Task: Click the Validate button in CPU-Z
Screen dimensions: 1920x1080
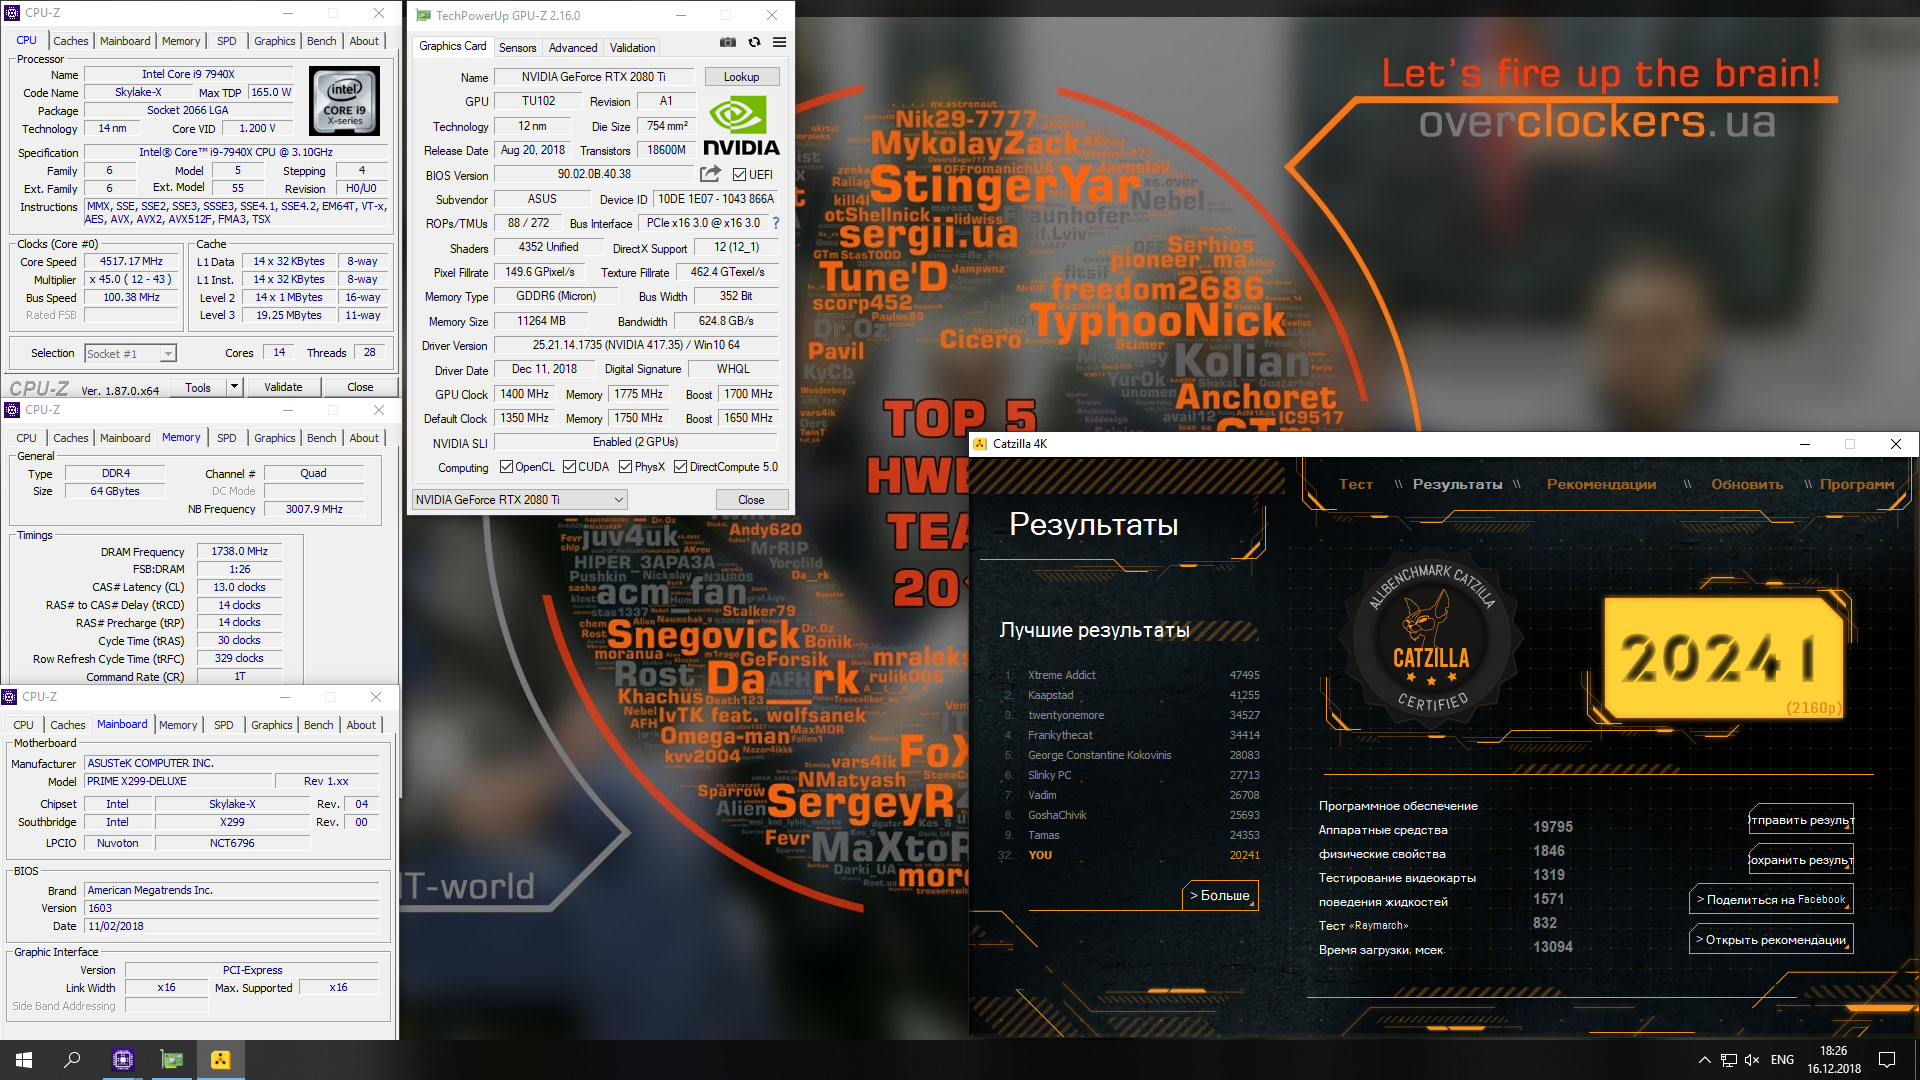Action: pos(283,387)
